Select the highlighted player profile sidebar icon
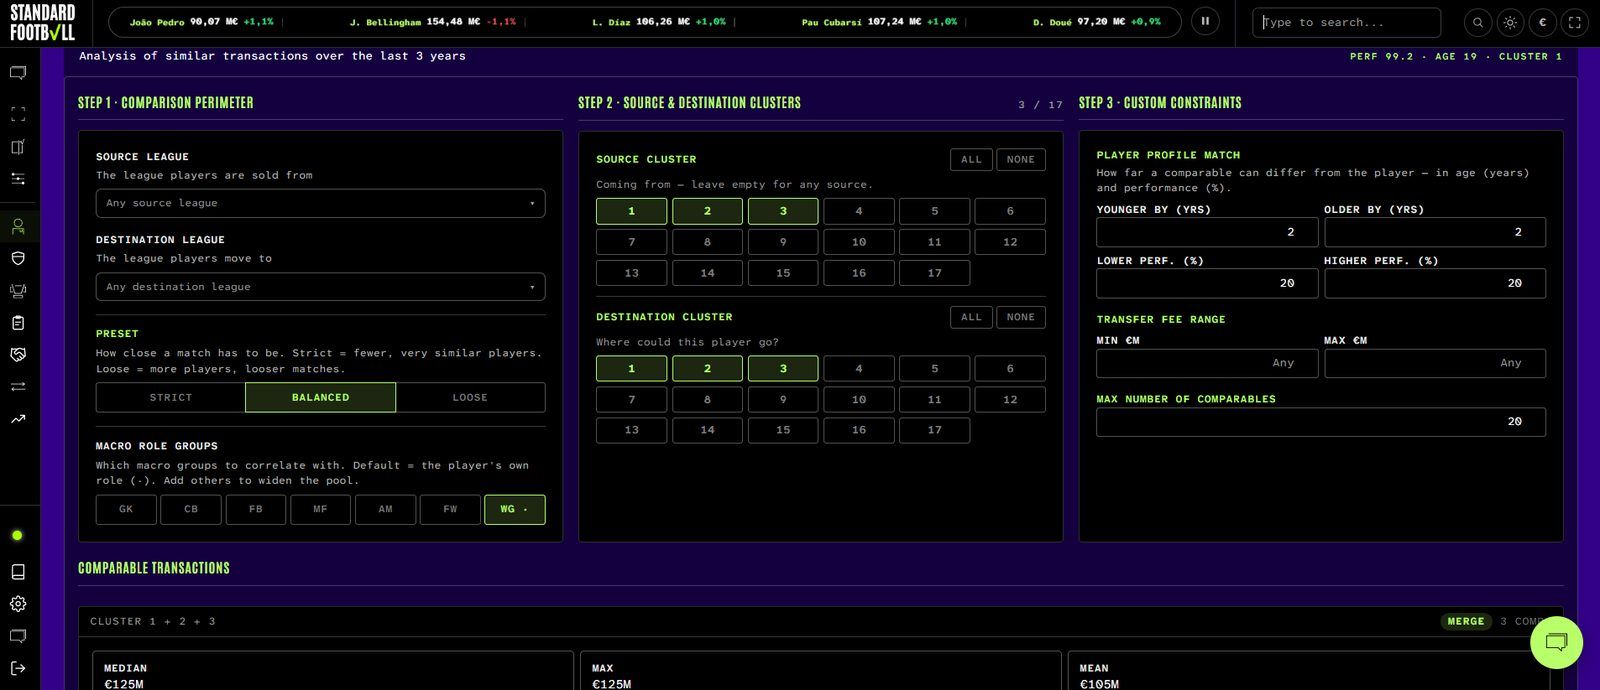Screen dimensions: 1600x690 (18, 227)
